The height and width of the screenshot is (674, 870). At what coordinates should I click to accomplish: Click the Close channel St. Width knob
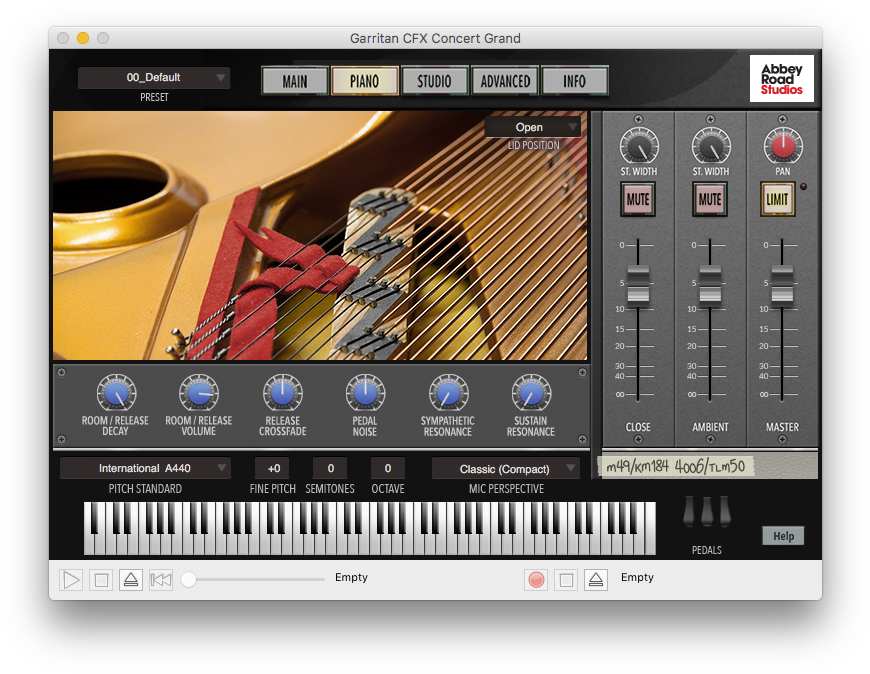[x=639, y=146]
